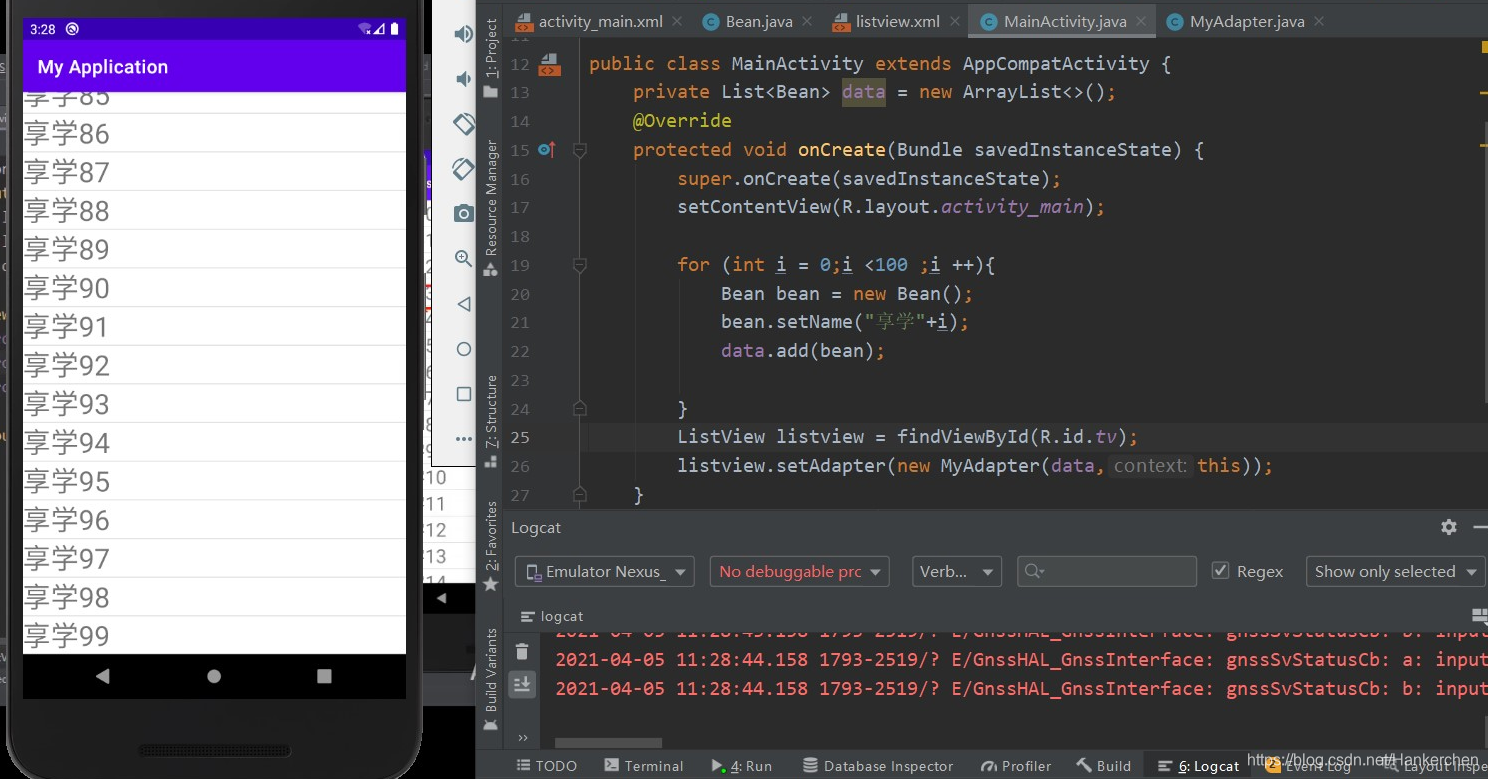This screenshot has height=779, width=1488.
Task: Tap list item 享学90 in emulator
Action: 214,288
